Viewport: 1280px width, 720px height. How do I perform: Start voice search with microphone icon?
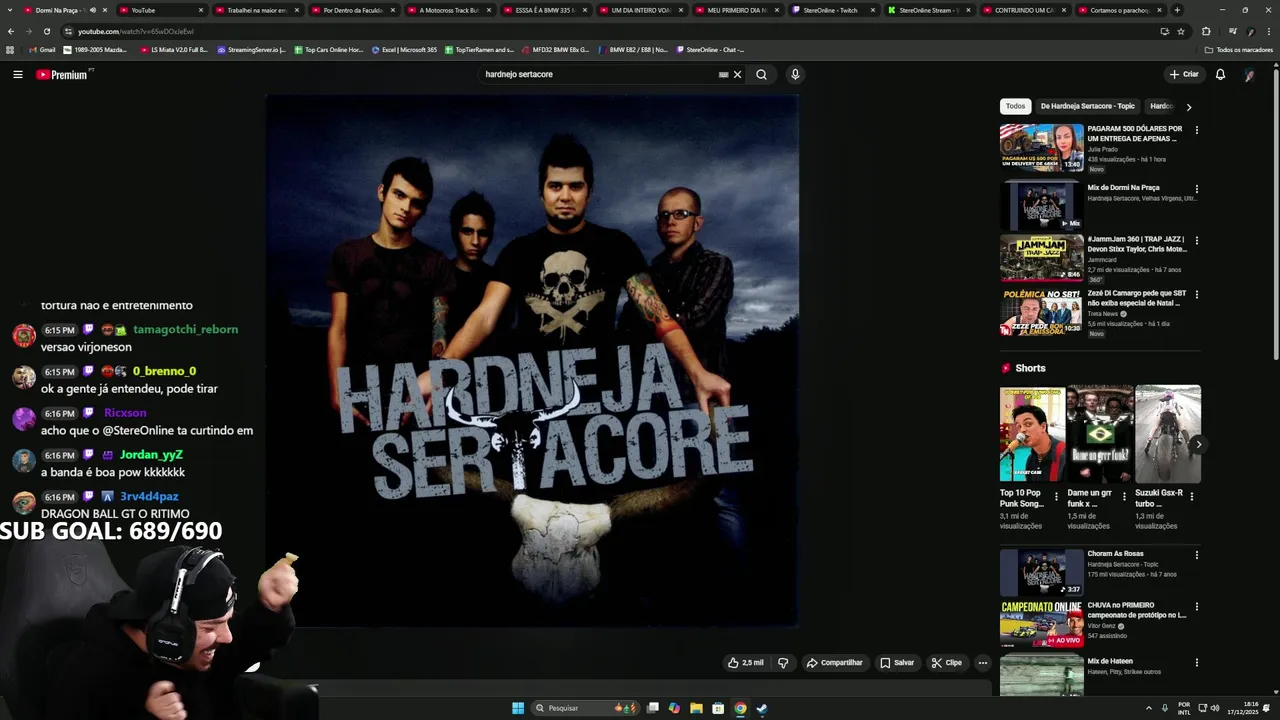tap(795, 74)
